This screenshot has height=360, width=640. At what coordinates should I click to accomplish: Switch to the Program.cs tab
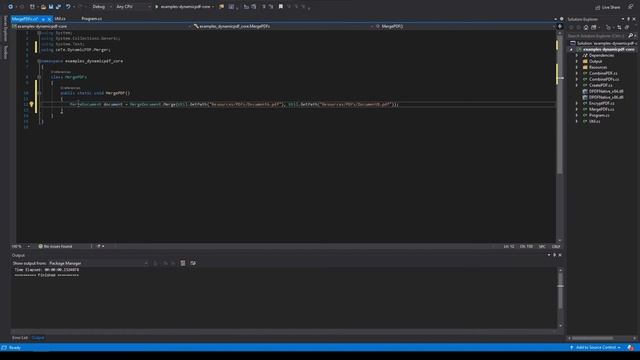(x=91, y=19)
